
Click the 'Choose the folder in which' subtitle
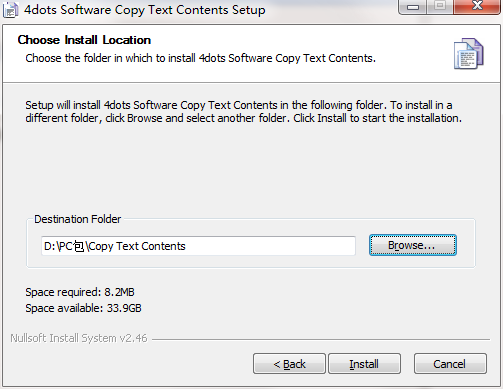click(x=201, y=58)
